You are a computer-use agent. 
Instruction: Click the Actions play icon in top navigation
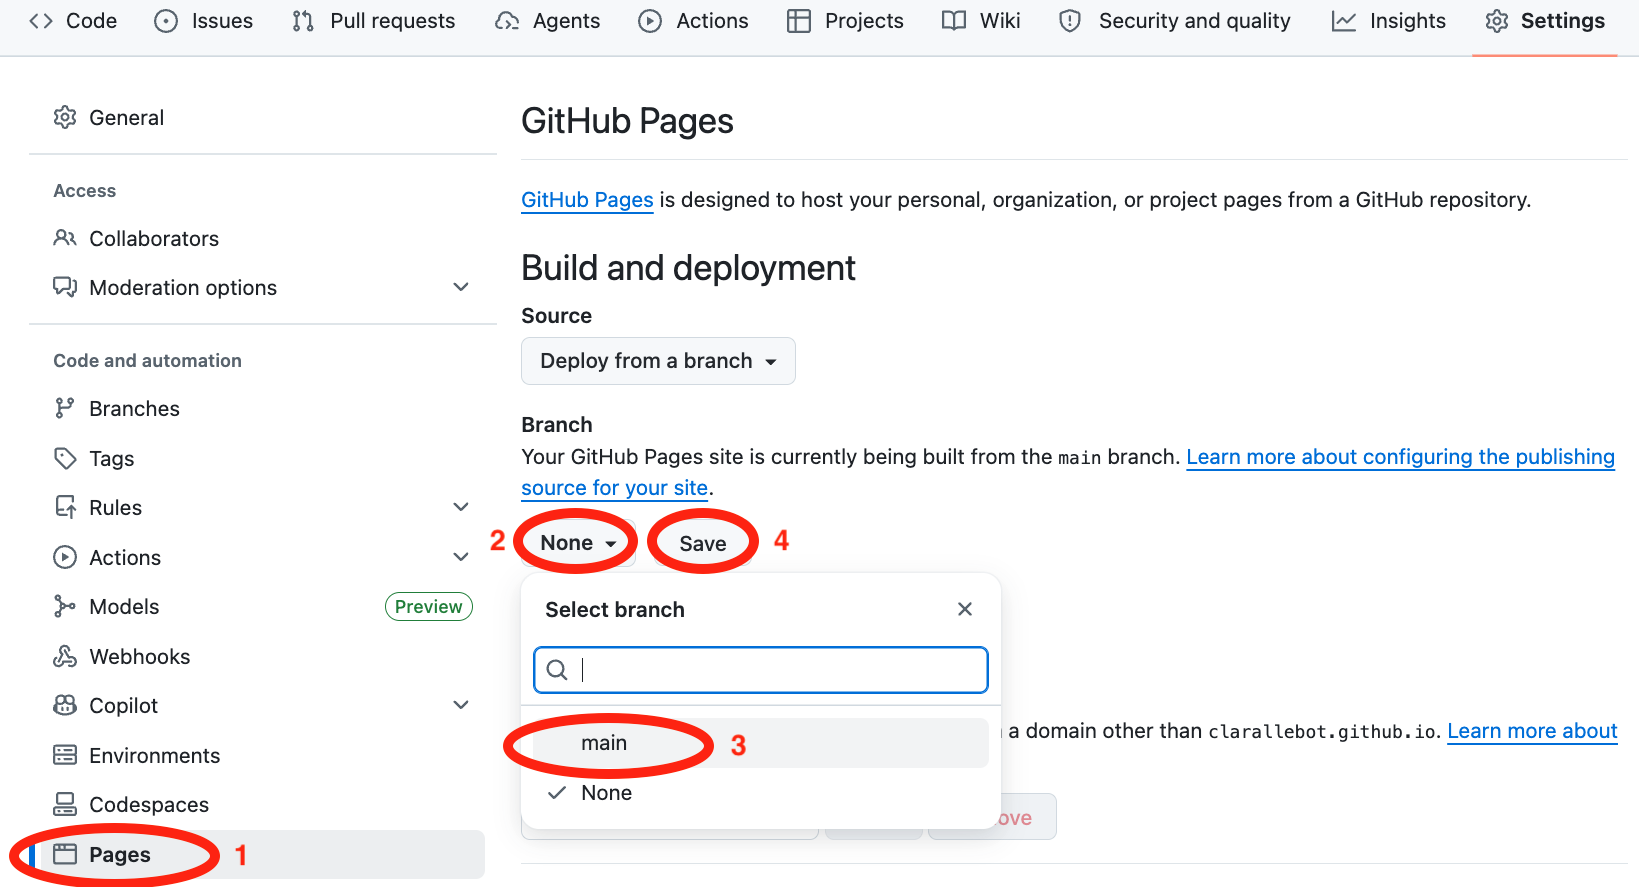[x=650, y=21]
